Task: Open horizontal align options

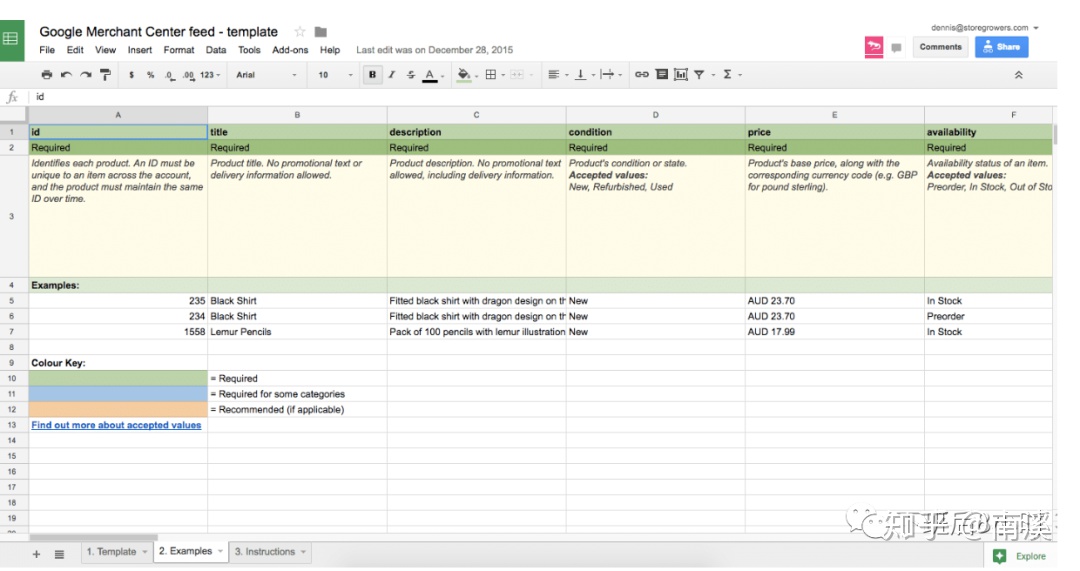Action: [x=554, y=74]
